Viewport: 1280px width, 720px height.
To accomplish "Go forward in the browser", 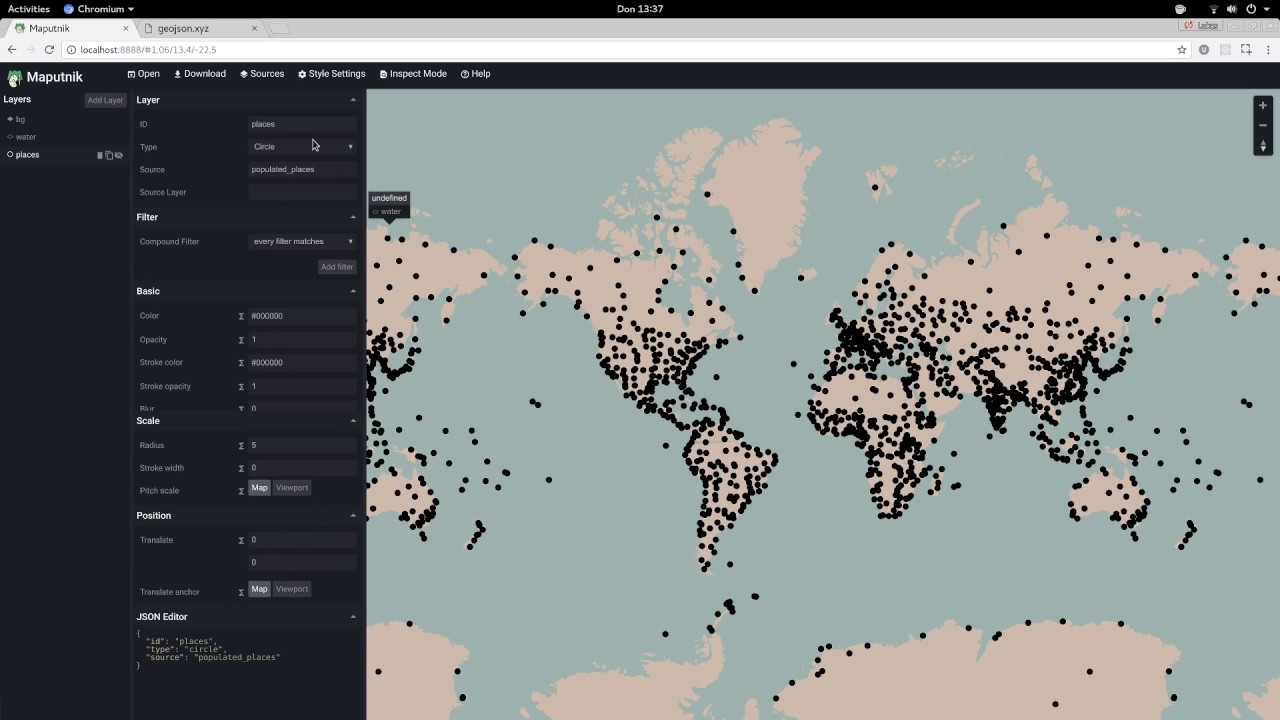I will (x=30, y=49).
